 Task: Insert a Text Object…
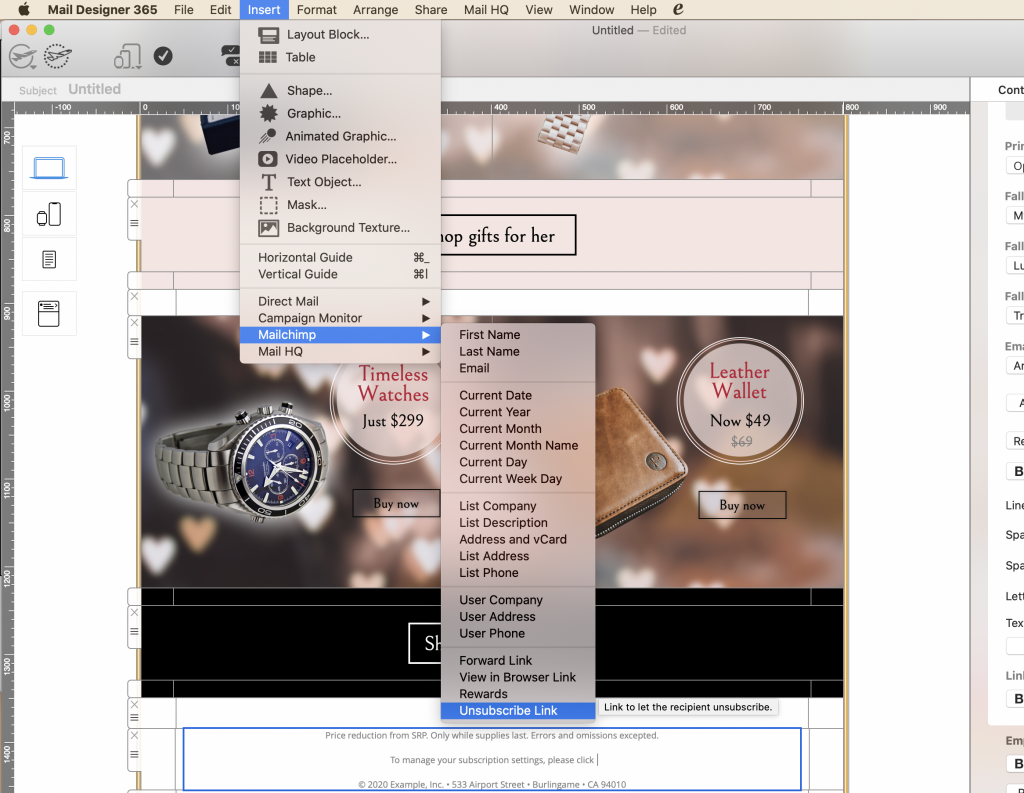(x=340, y=182)
